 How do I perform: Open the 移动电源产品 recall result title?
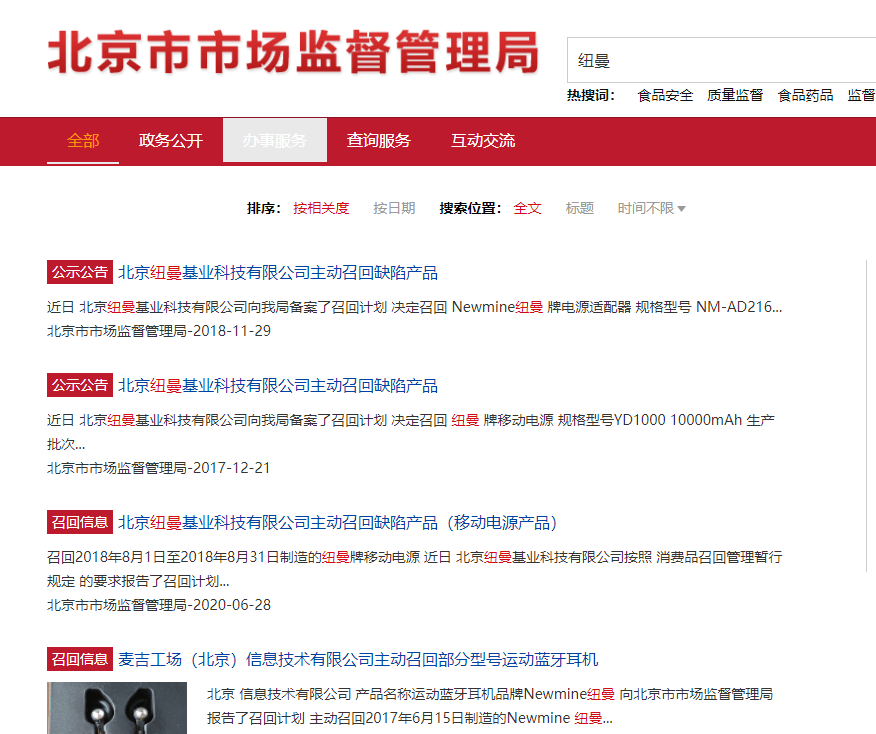[x=337, y=523]
